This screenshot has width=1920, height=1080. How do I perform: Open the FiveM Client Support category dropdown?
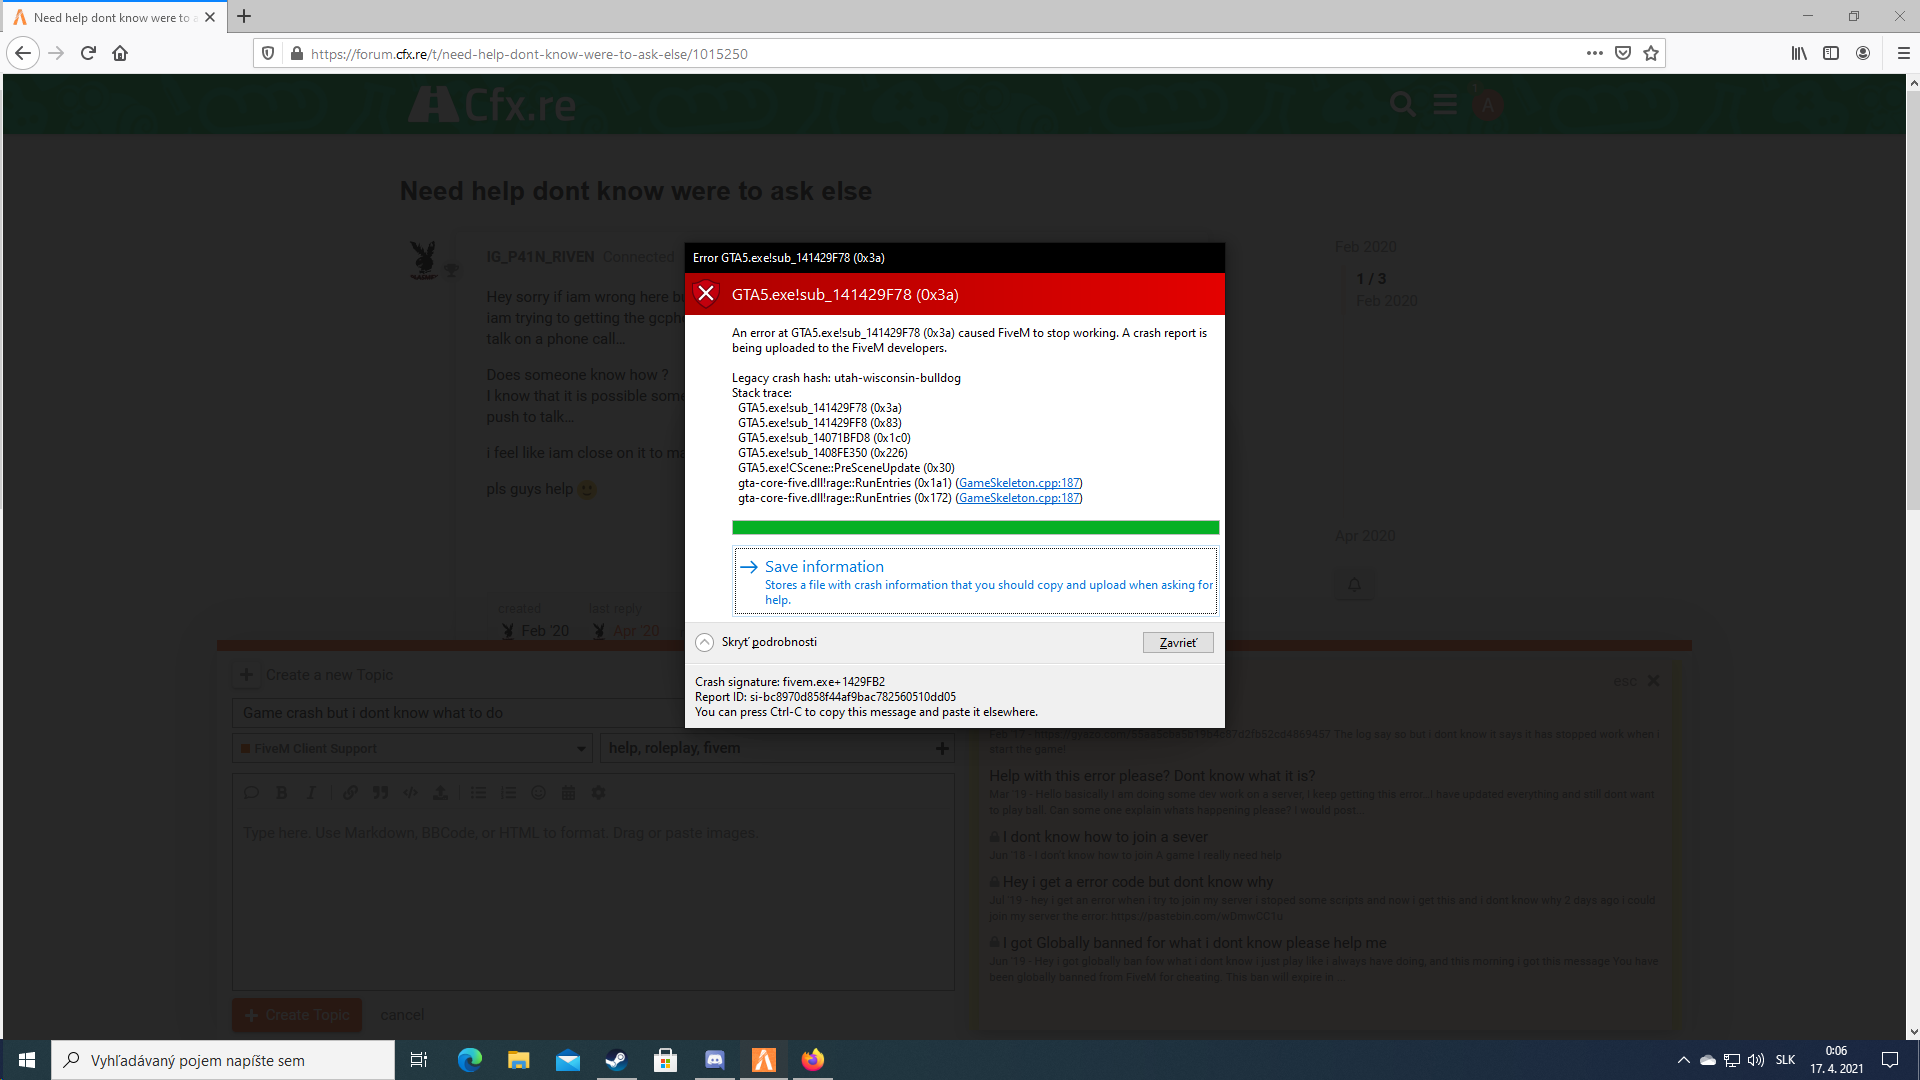tap(411, 748)
